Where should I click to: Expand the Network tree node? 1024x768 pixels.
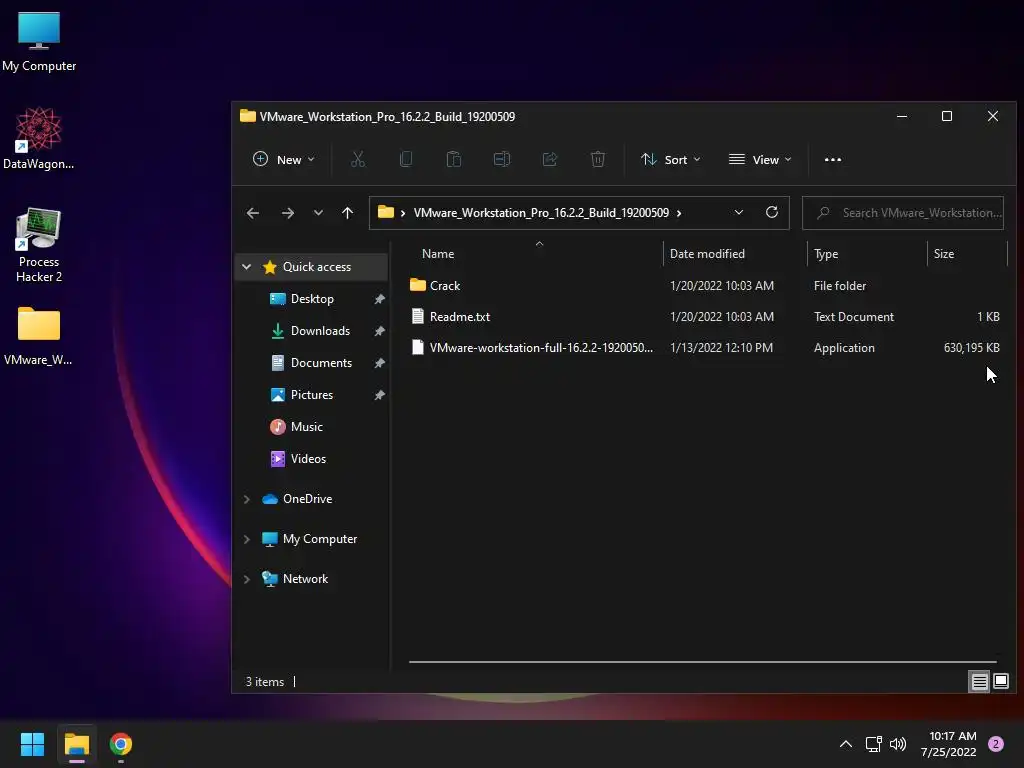(x=247, y=579)
